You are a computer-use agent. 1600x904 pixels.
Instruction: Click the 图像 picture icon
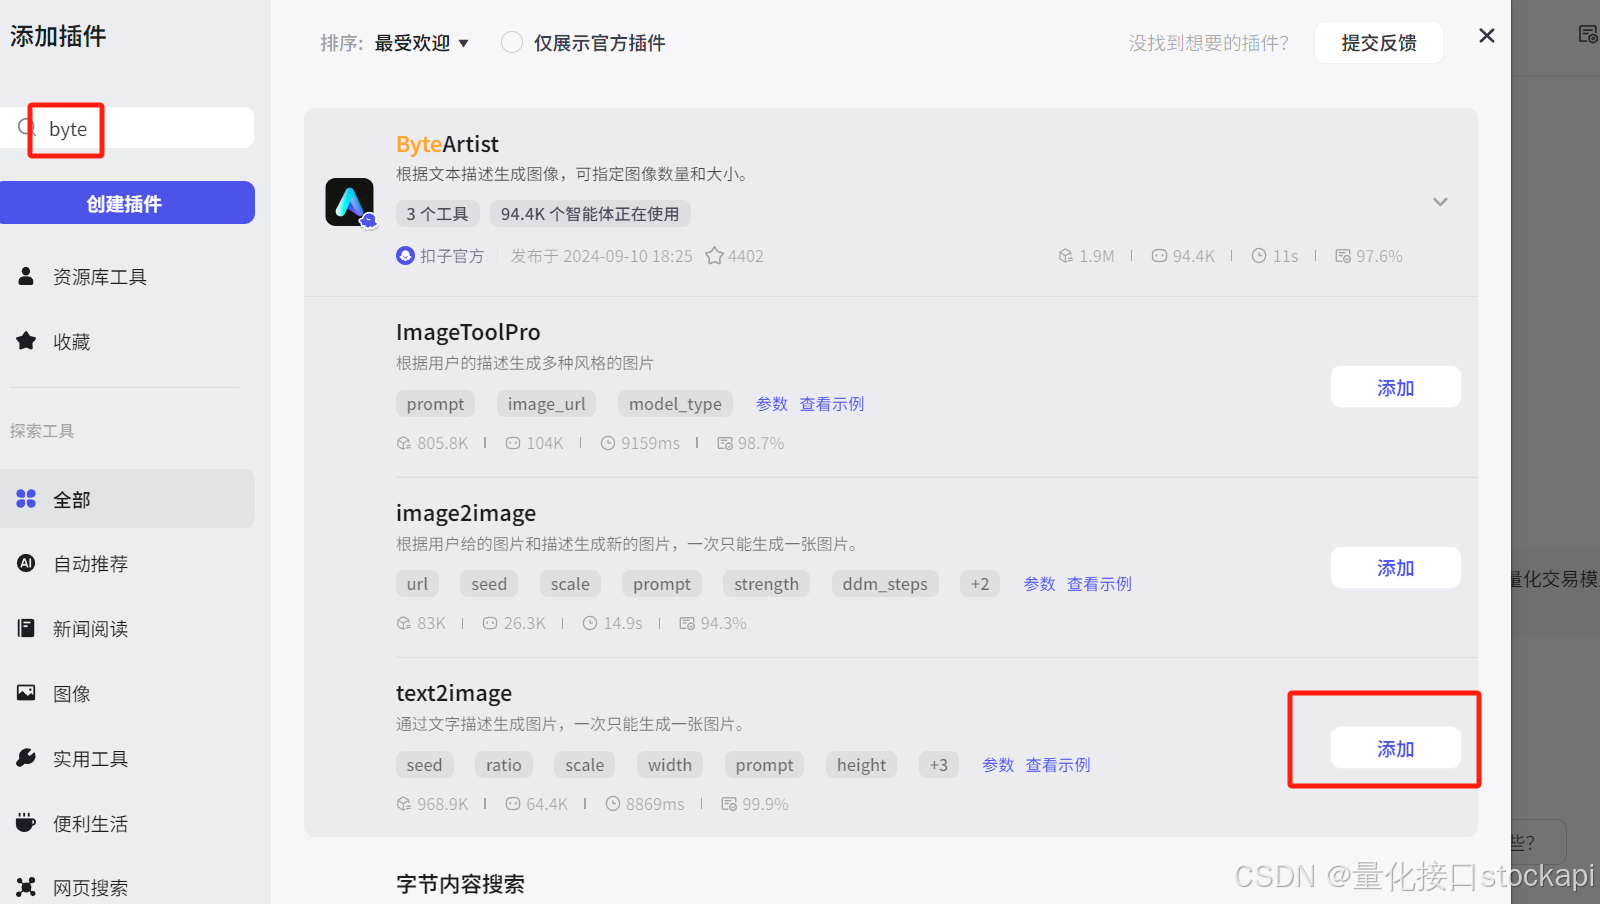pyautogui.click(x=26, y=693)
